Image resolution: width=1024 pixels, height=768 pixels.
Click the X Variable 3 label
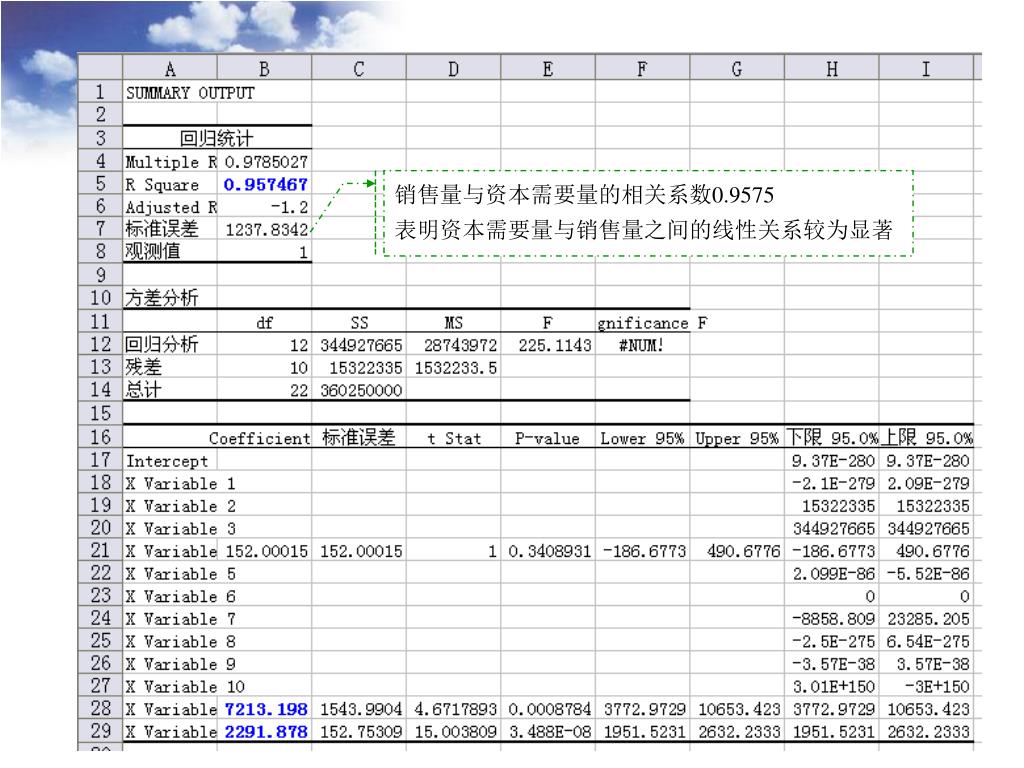pos(180,528)
